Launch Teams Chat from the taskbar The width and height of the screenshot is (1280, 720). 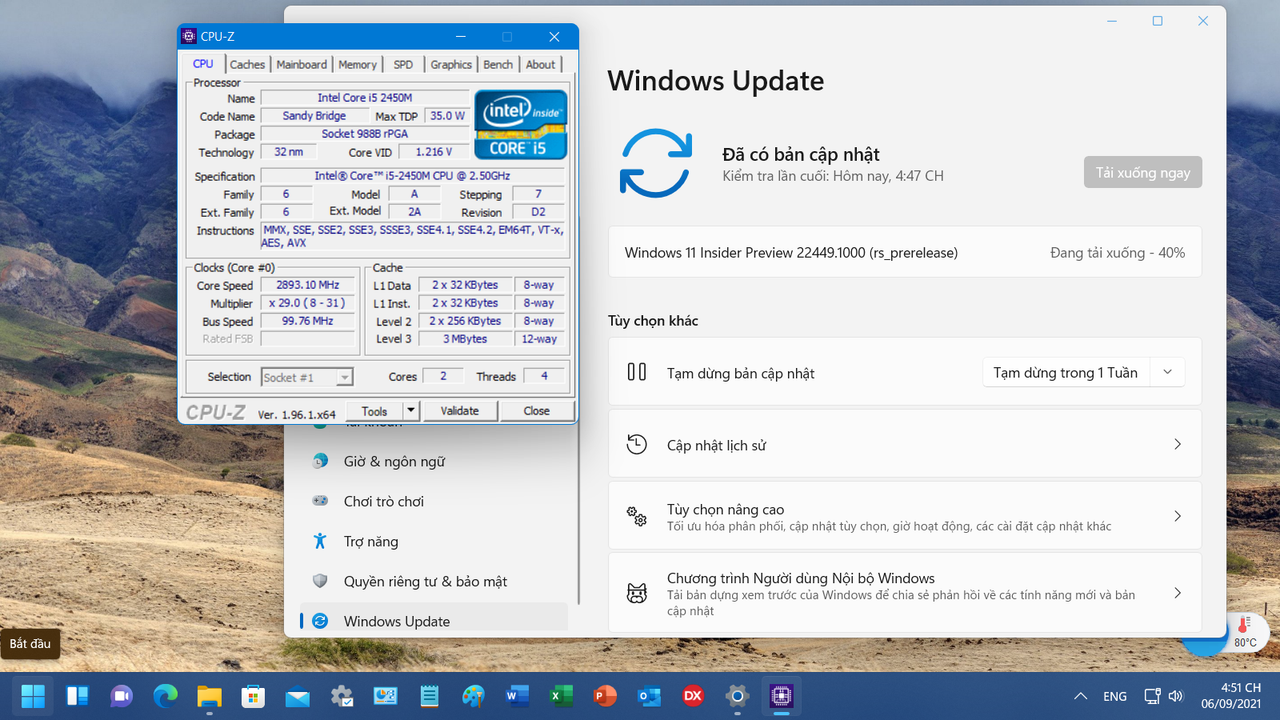coord(121,696)
